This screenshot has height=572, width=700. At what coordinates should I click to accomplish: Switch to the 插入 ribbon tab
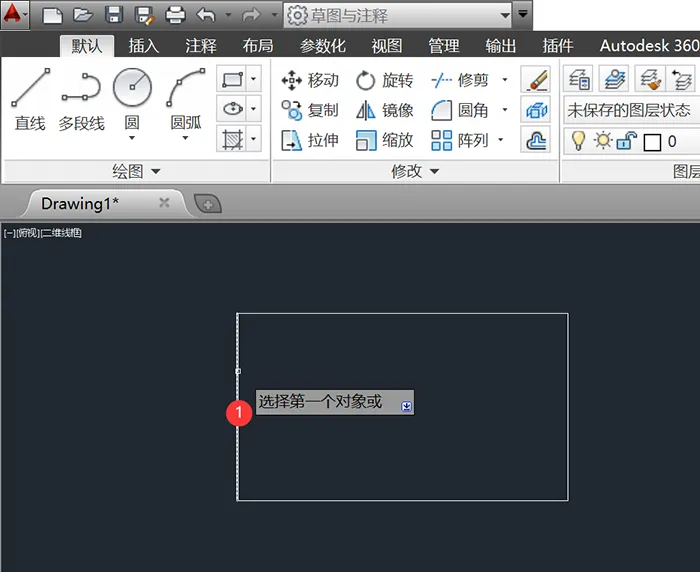pos(144,46)
